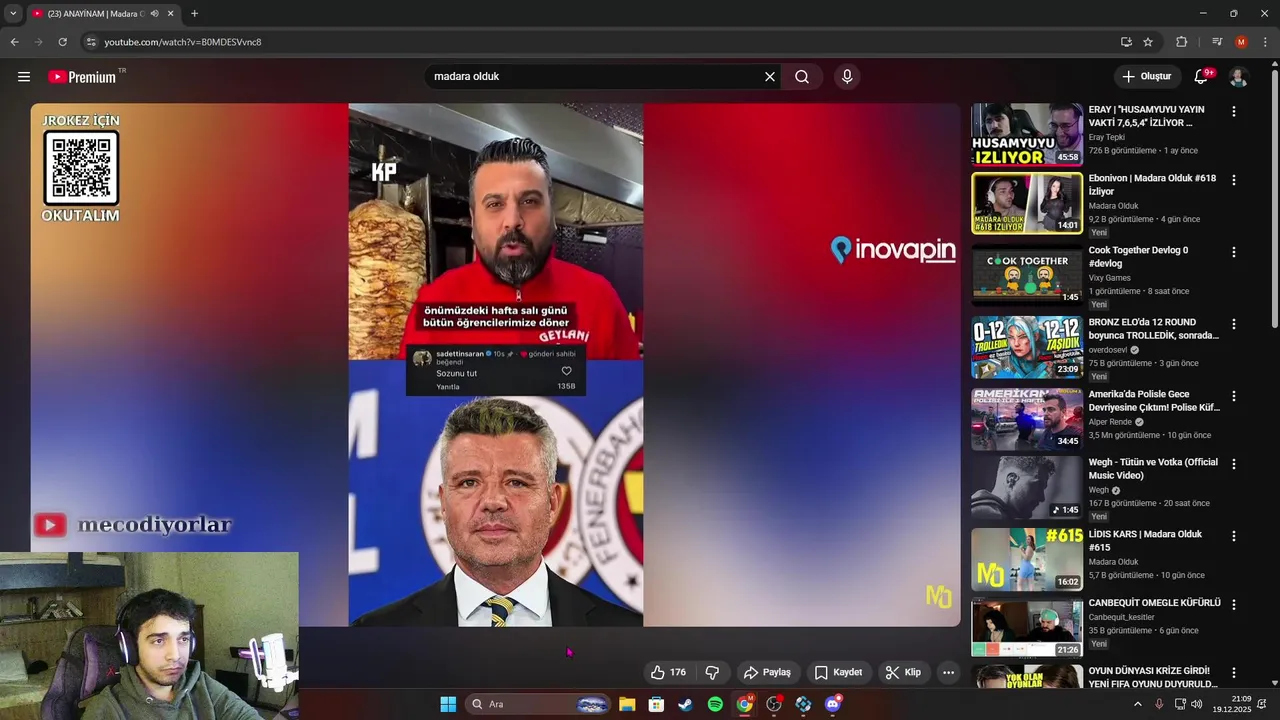Open options for ERAY HUSAMYUYU video

pyautogui.click(x=1233, y=112)
